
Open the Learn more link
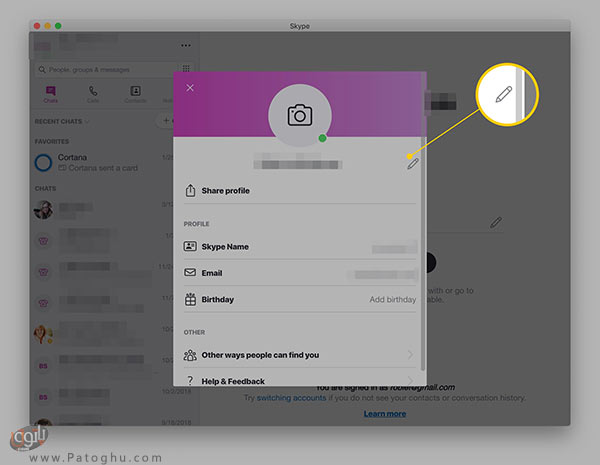(385, 414)
